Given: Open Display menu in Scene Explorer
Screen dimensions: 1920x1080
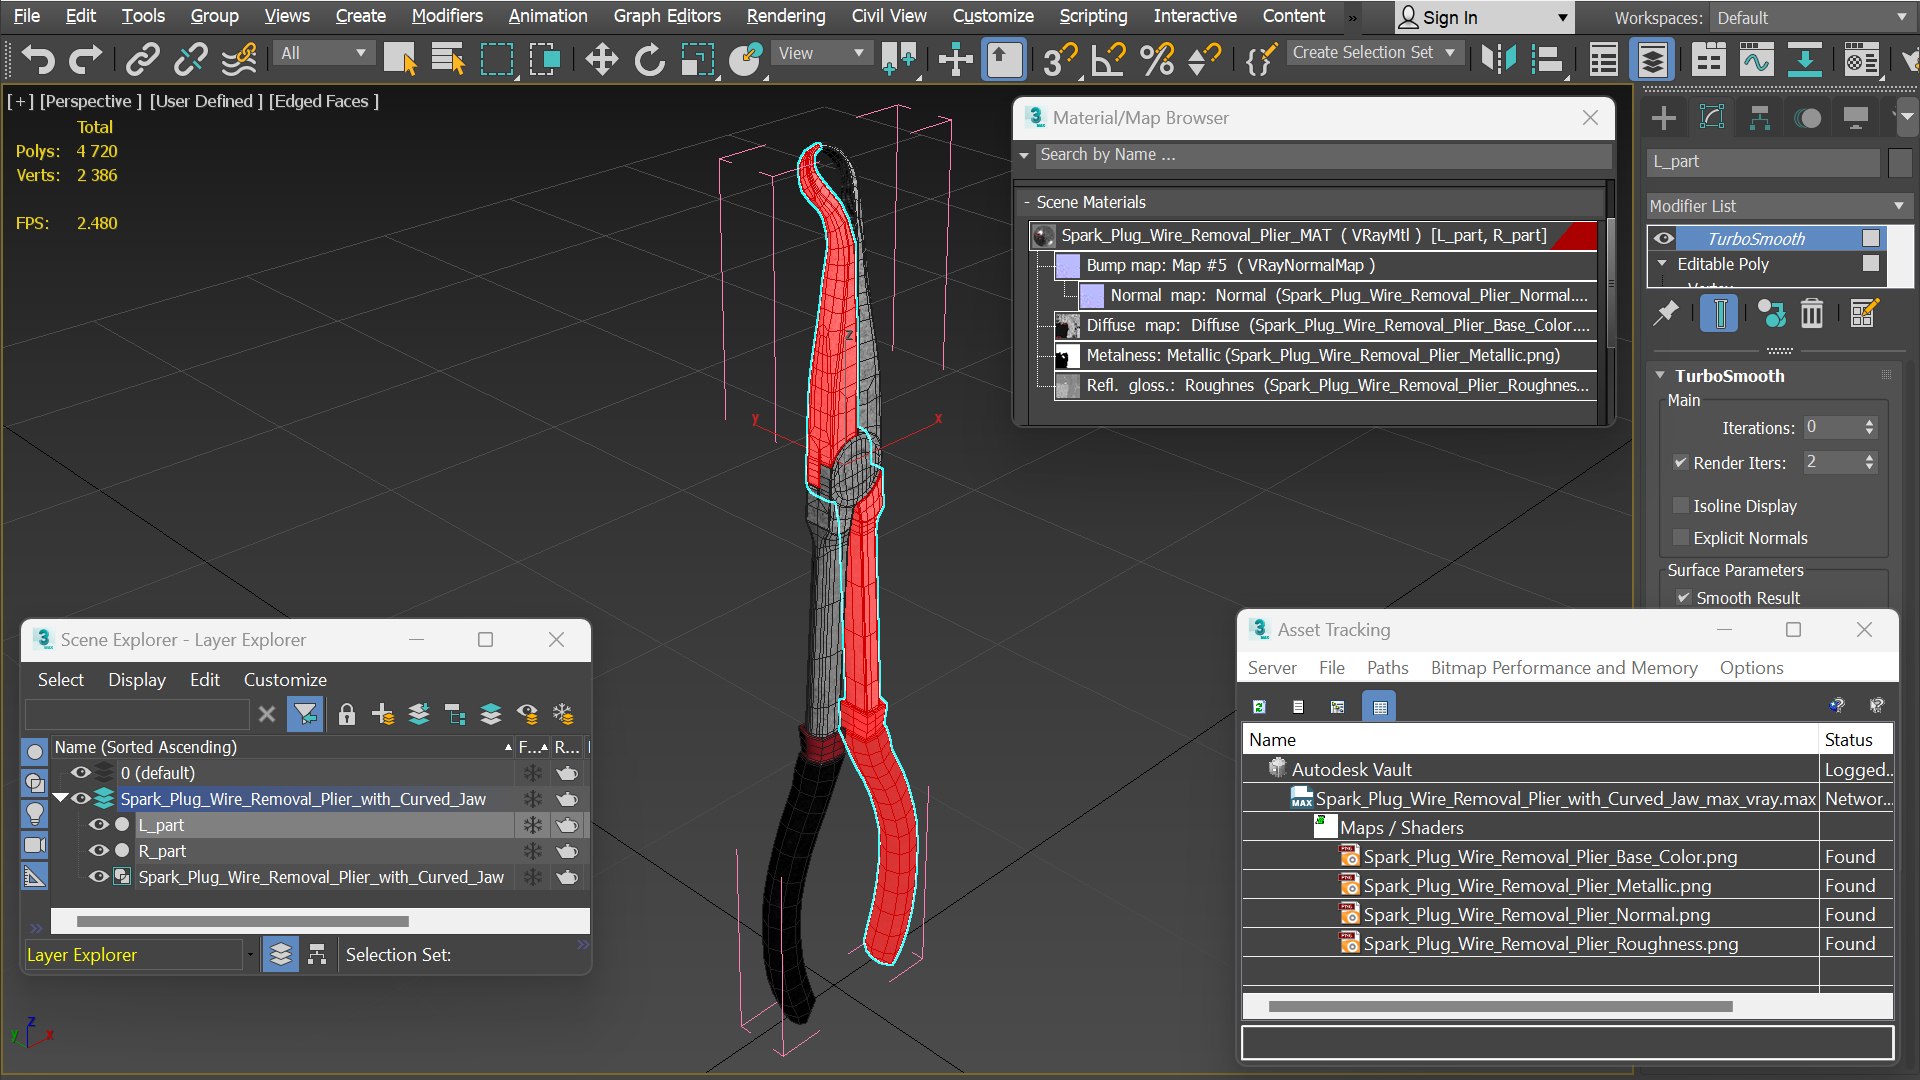Looking at the screenshot, I should (x=137, y=680).
